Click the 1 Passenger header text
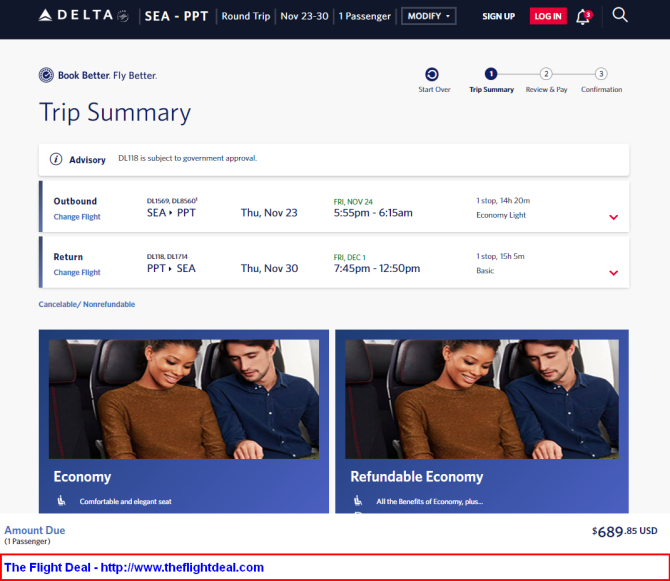 pyautogui.click(x=364, y=16)
